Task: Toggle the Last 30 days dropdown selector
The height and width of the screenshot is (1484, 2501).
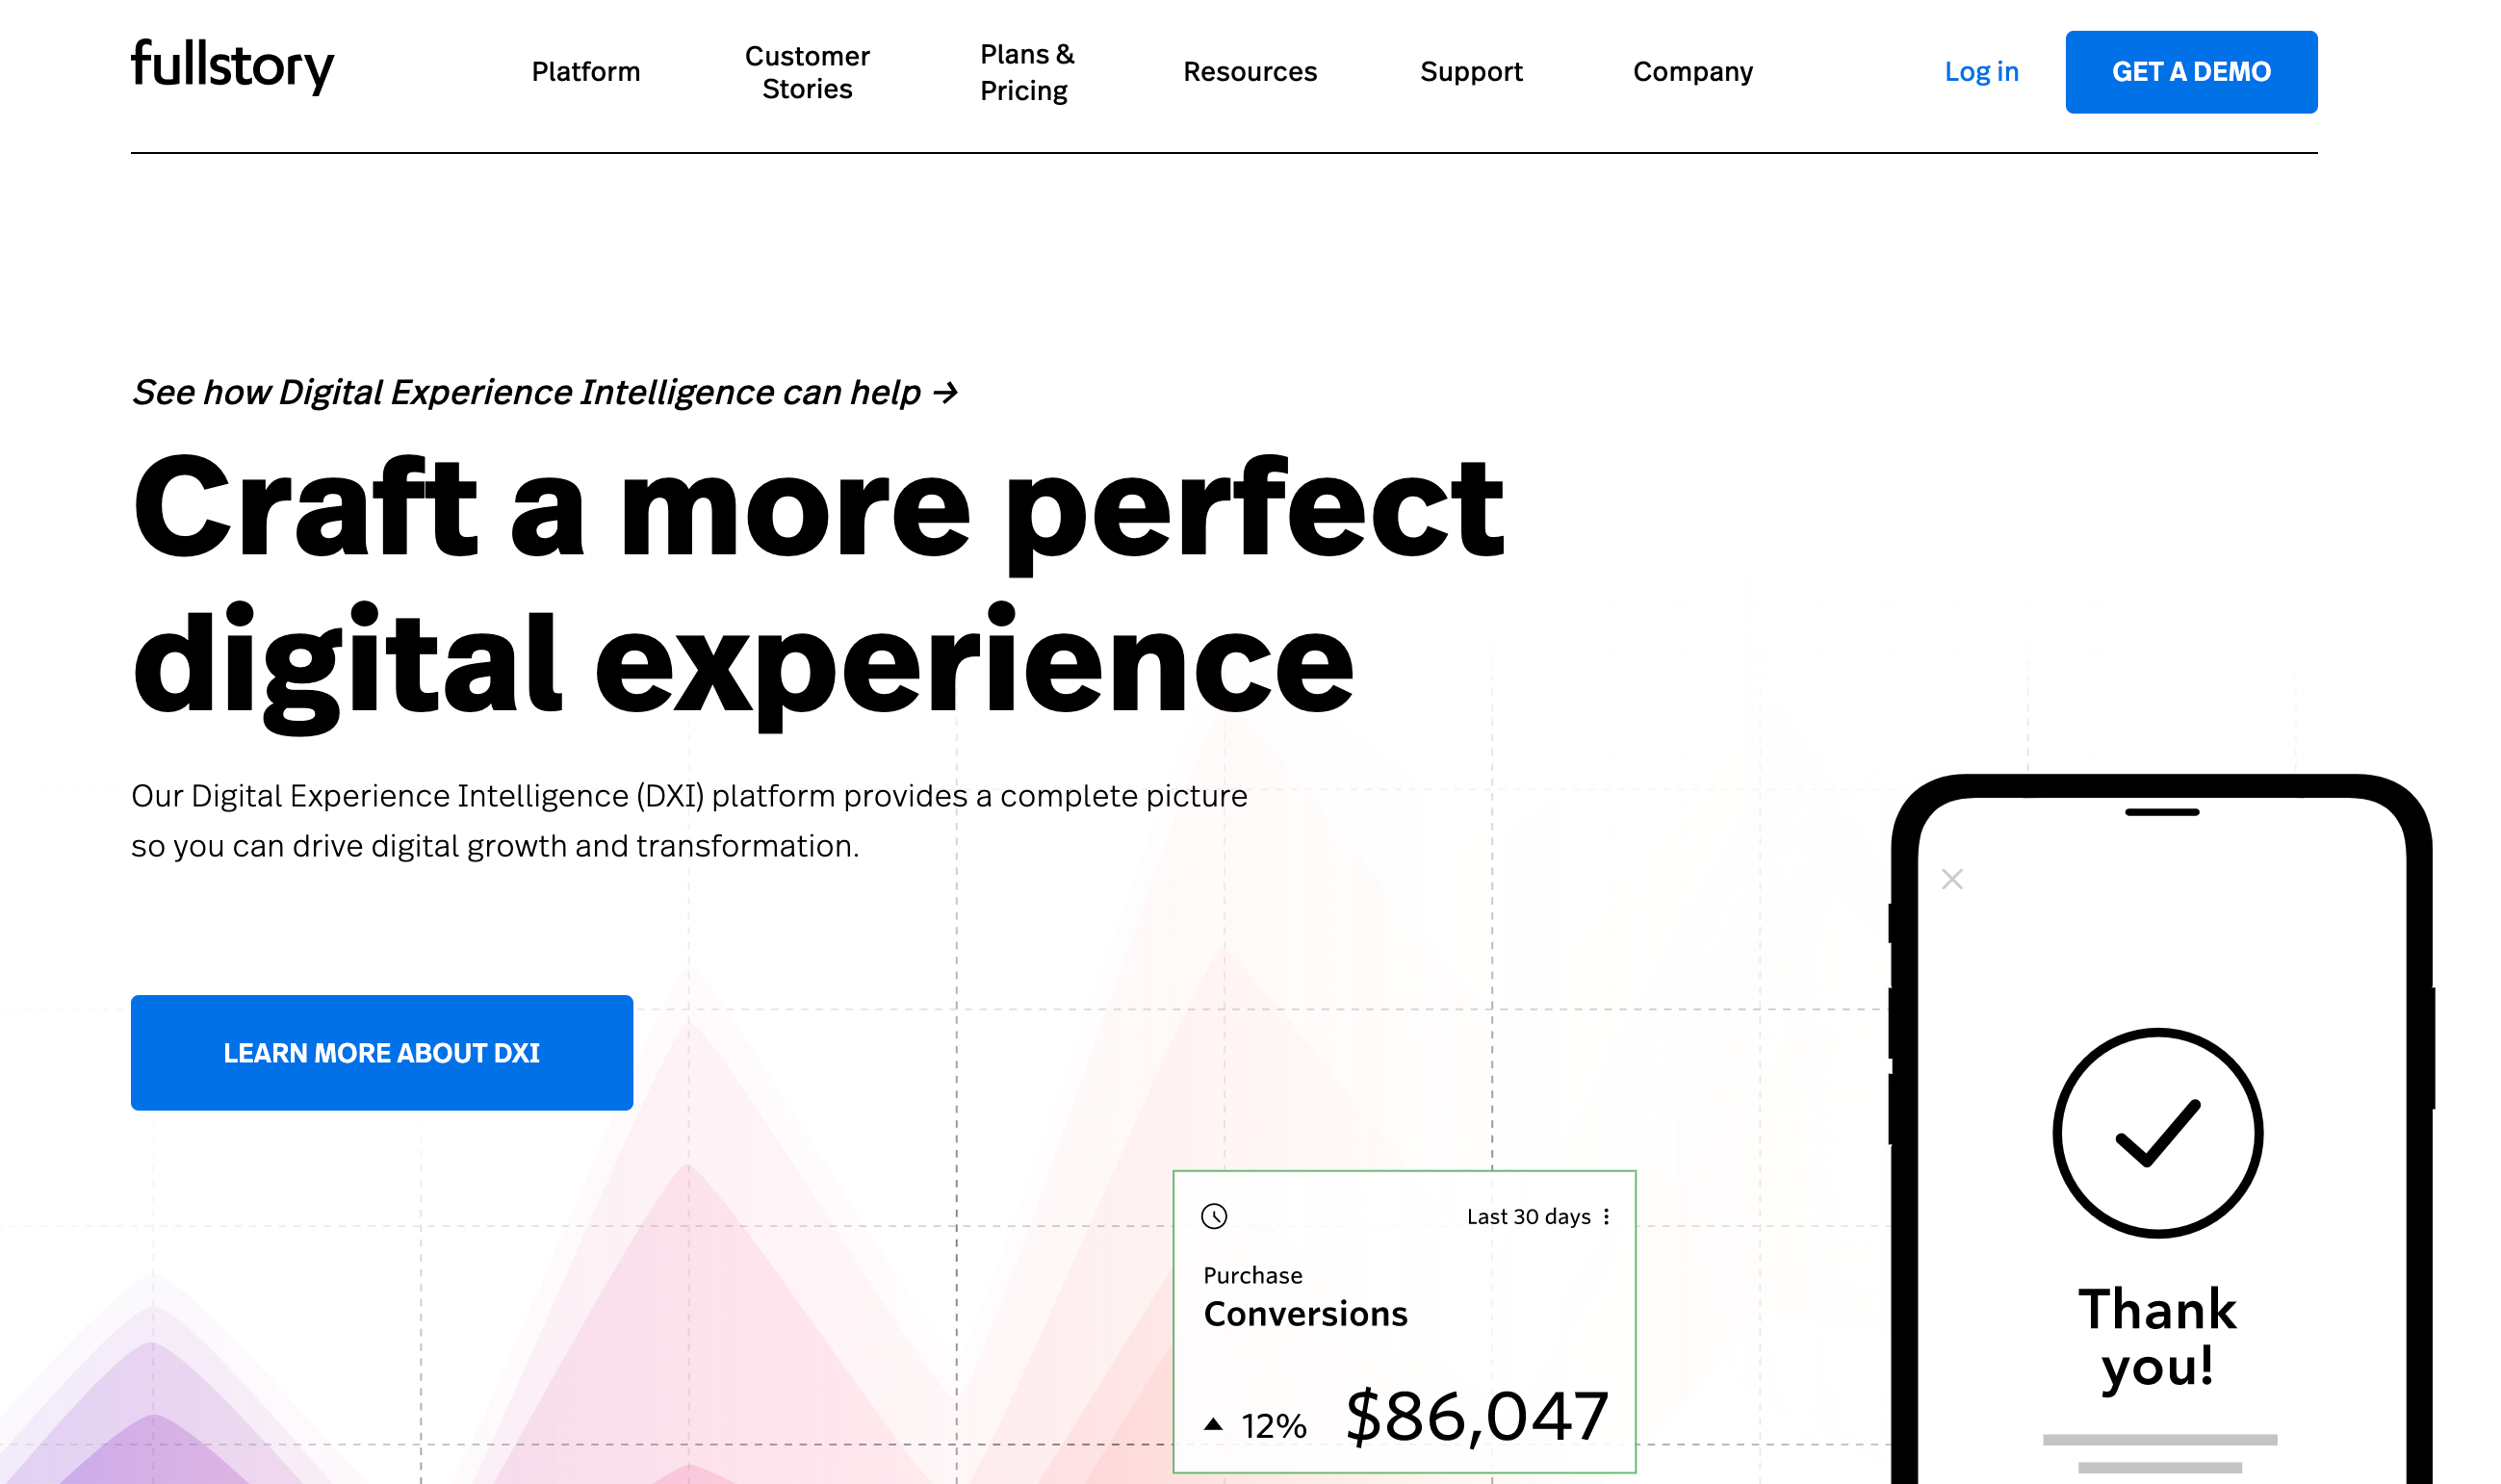Action: click(1530, 1215)
